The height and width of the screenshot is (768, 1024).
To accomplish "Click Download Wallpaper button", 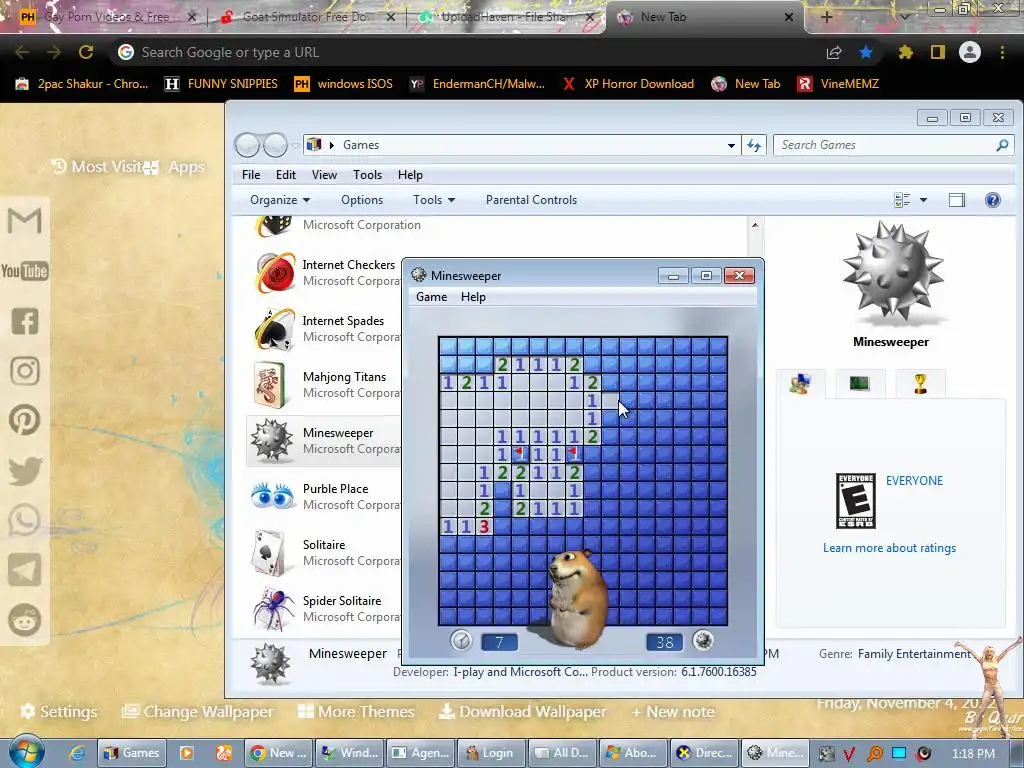I will (522, 712).
